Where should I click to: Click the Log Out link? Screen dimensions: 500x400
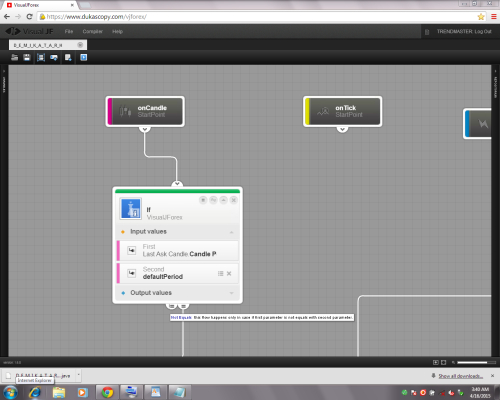[483, 31]
